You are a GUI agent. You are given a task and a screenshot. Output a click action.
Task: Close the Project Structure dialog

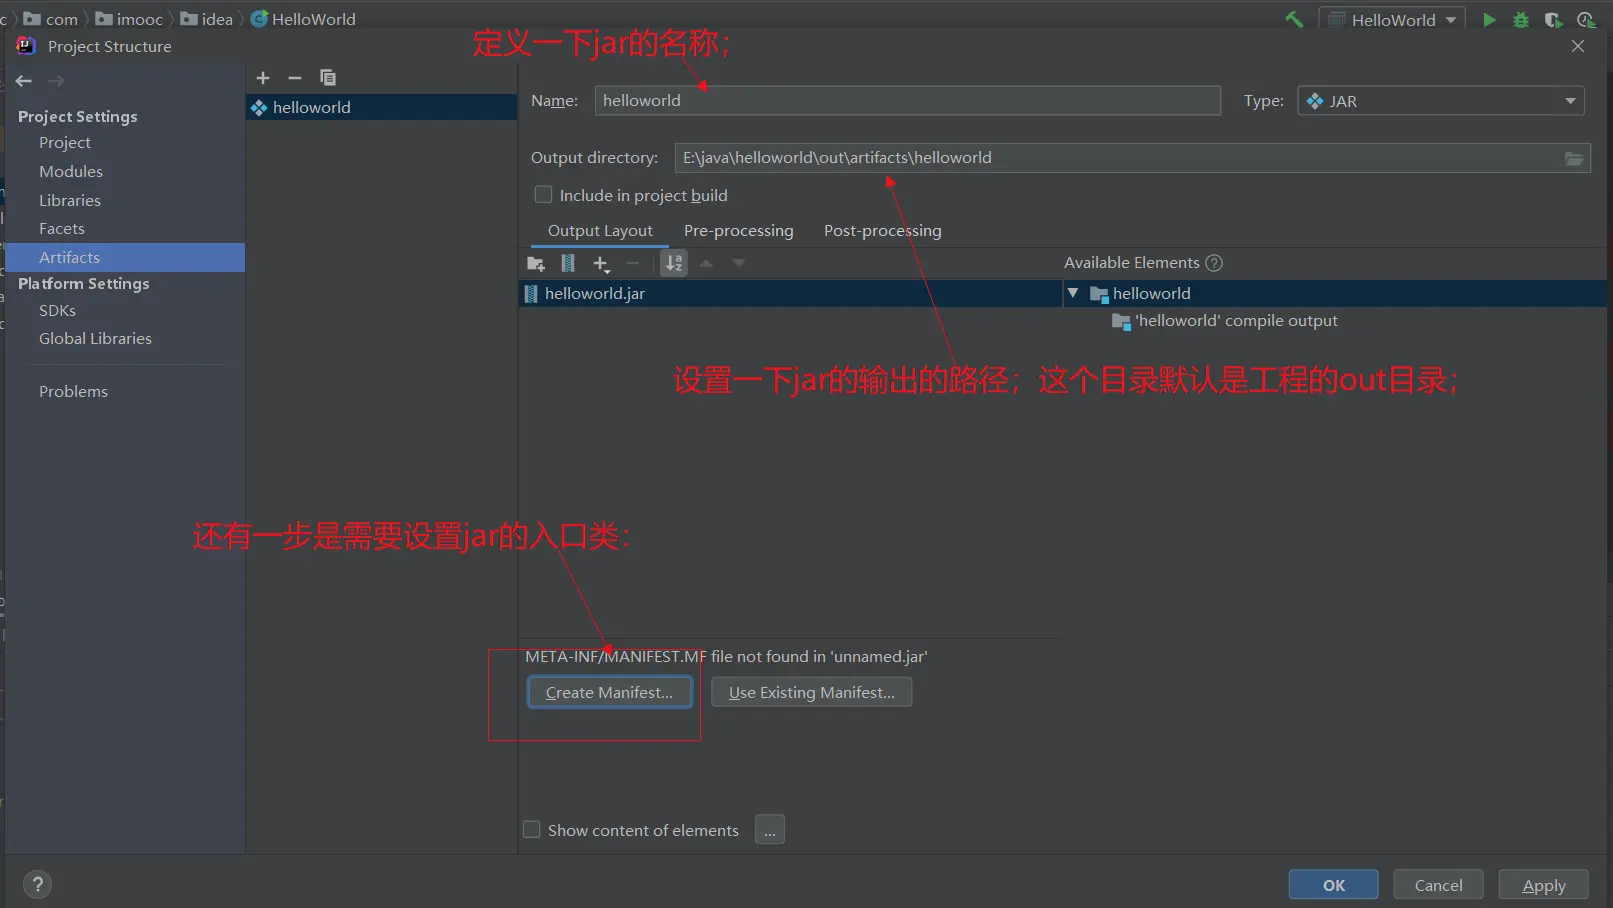1578,46
